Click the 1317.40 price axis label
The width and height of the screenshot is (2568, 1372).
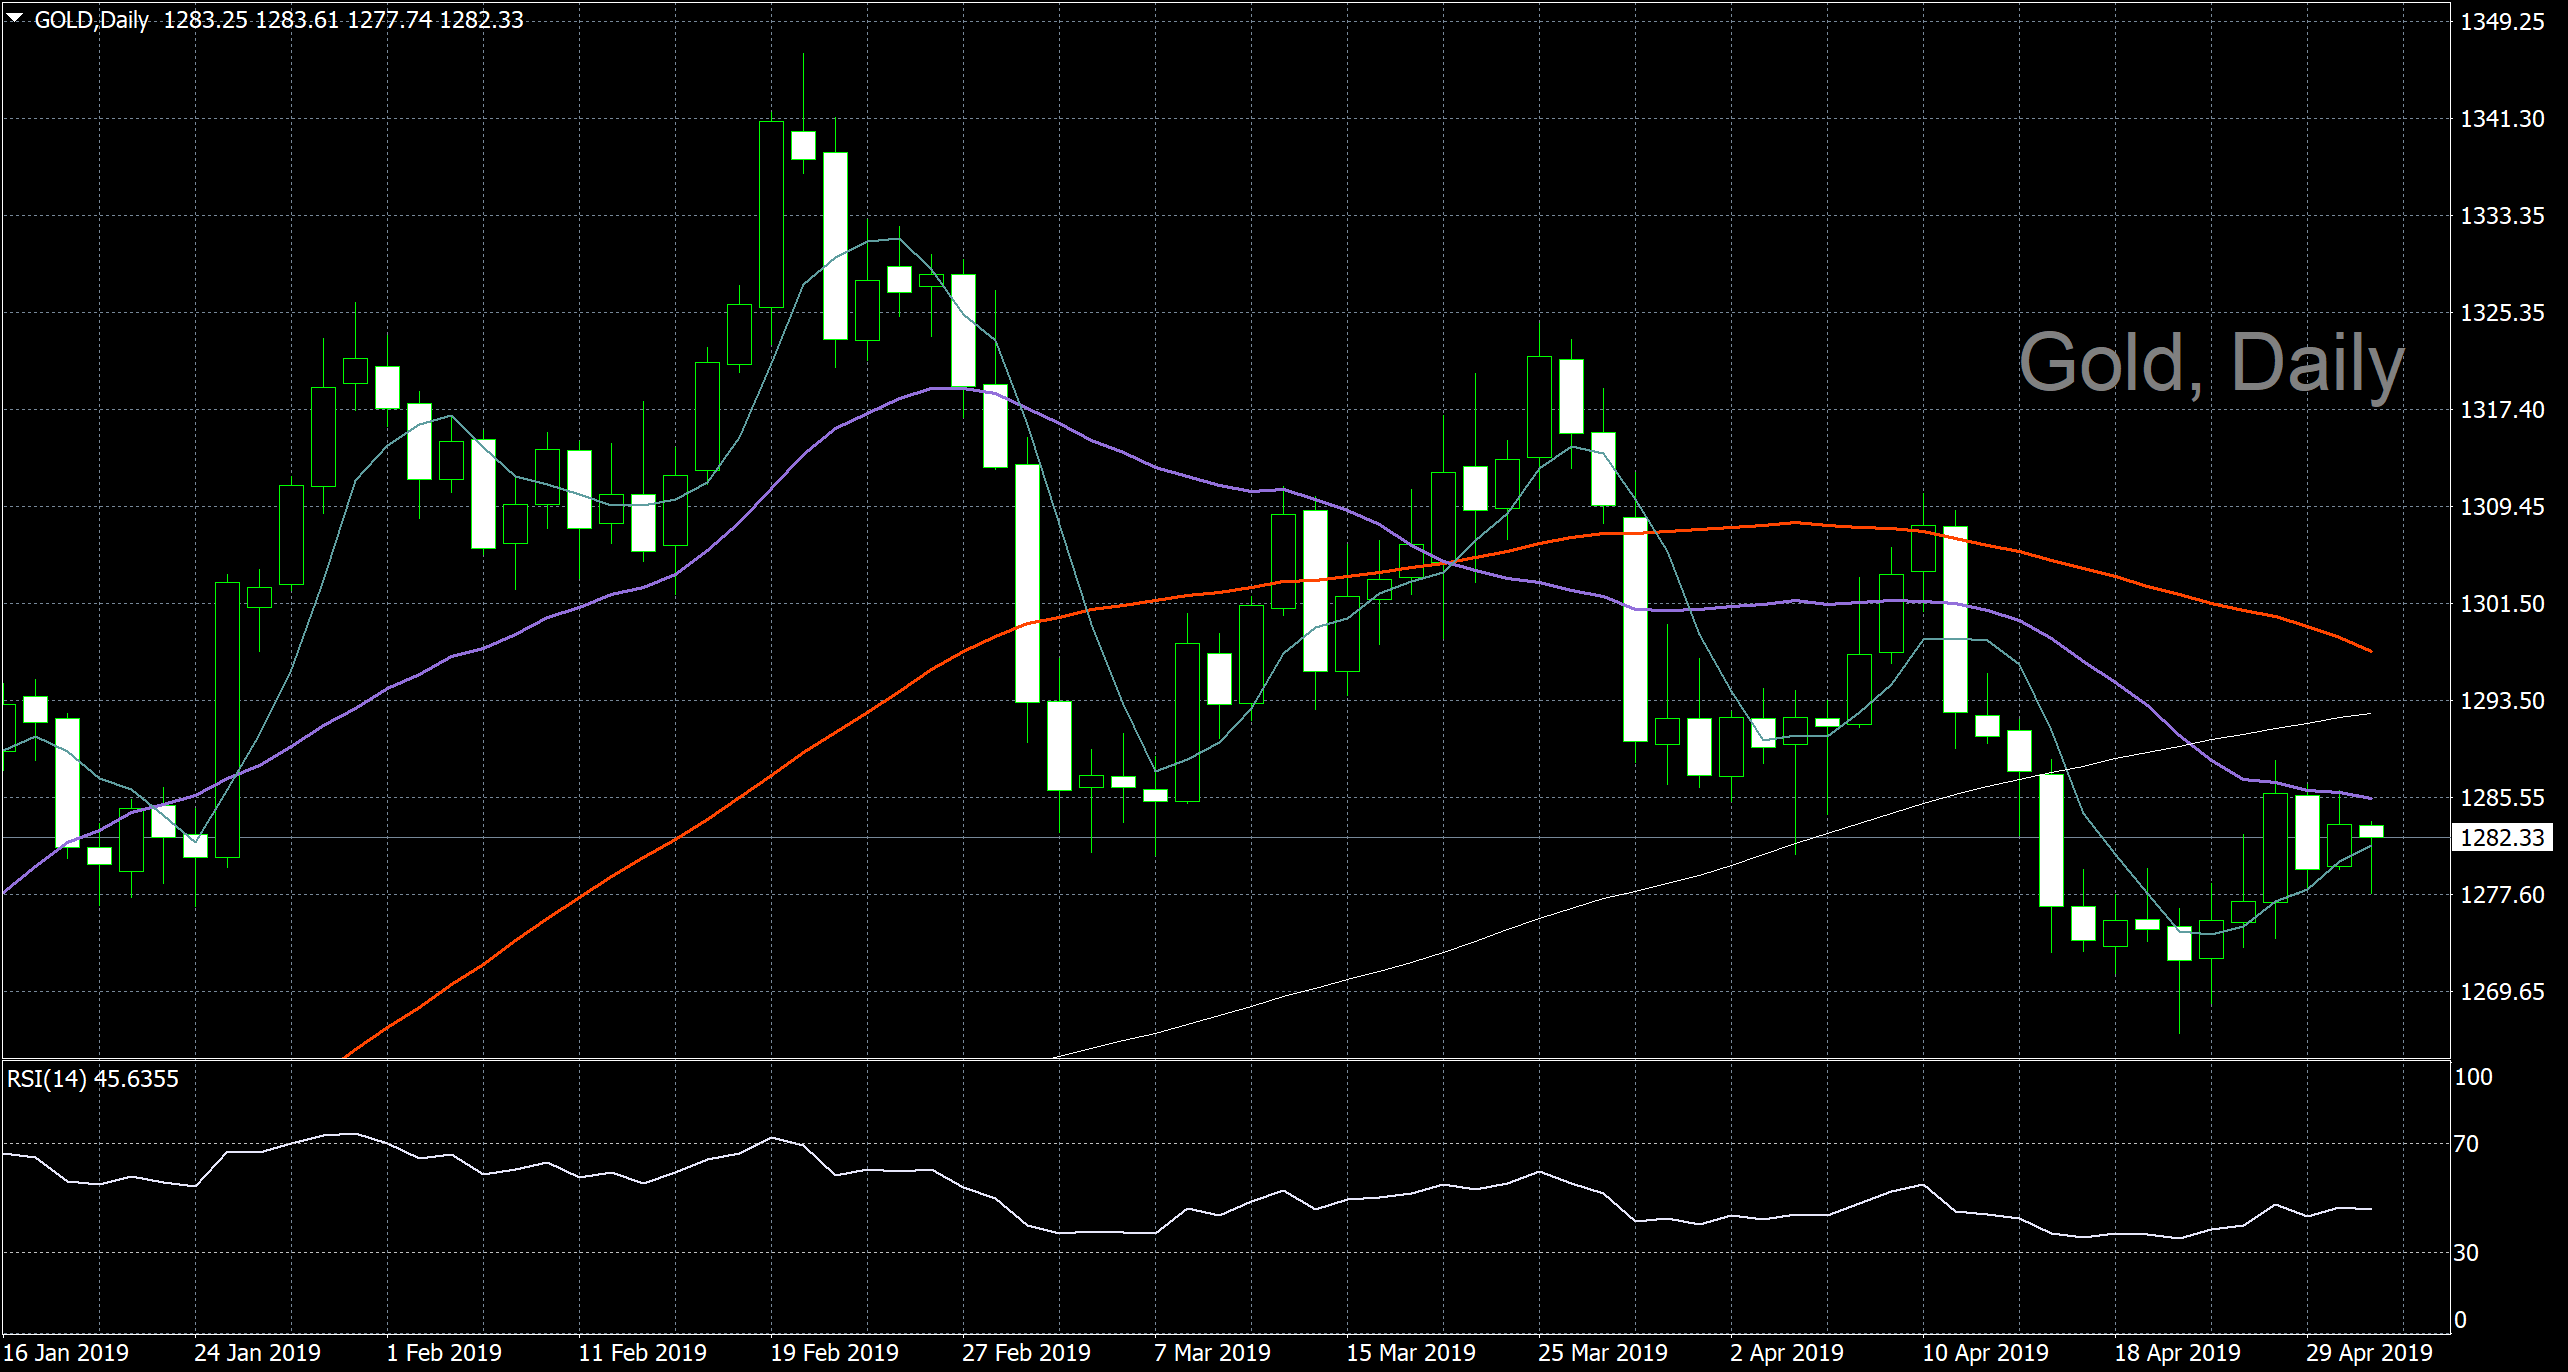2502,410
